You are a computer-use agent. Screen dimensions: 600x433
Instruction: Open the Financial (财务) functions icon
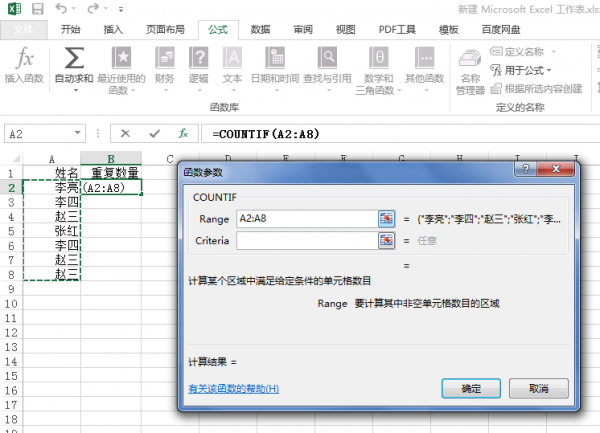tap(165, 58)
